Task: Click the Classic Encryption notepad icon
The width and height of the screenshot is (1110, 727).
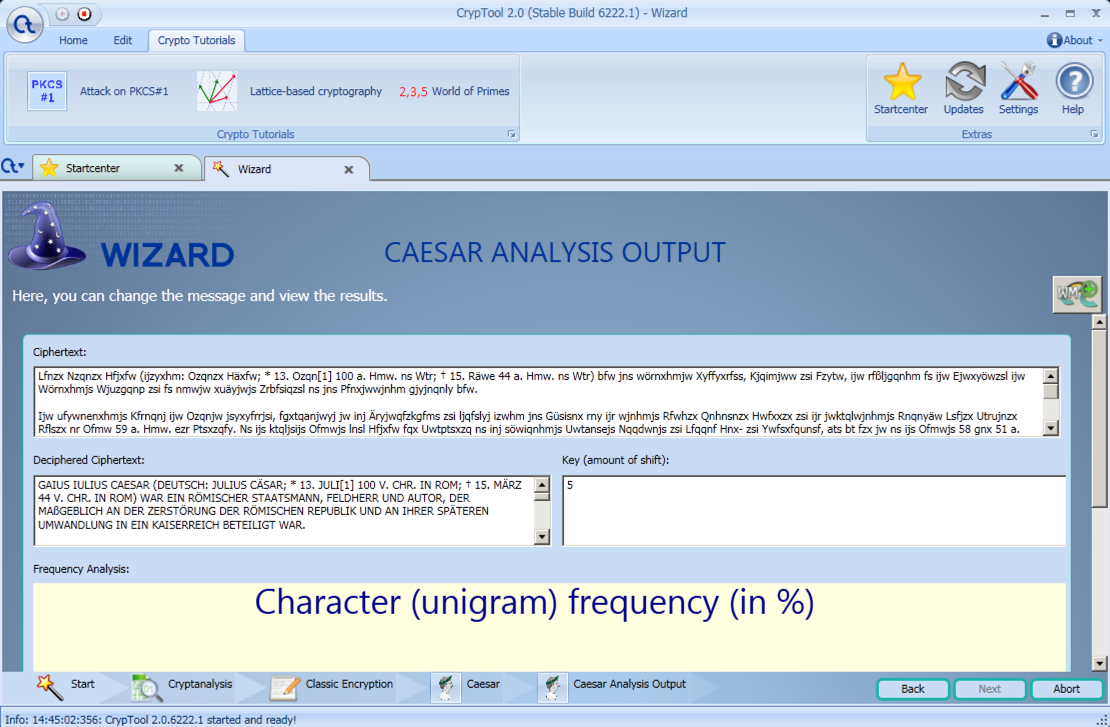Action: coord(285,687)
